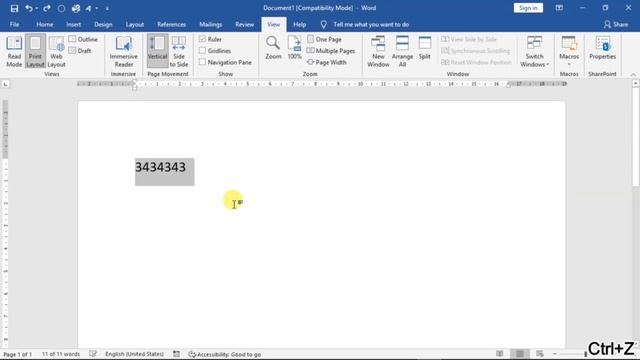
Task: Click the tab selector at ruler corner
Action: click(x=5, y=84)
